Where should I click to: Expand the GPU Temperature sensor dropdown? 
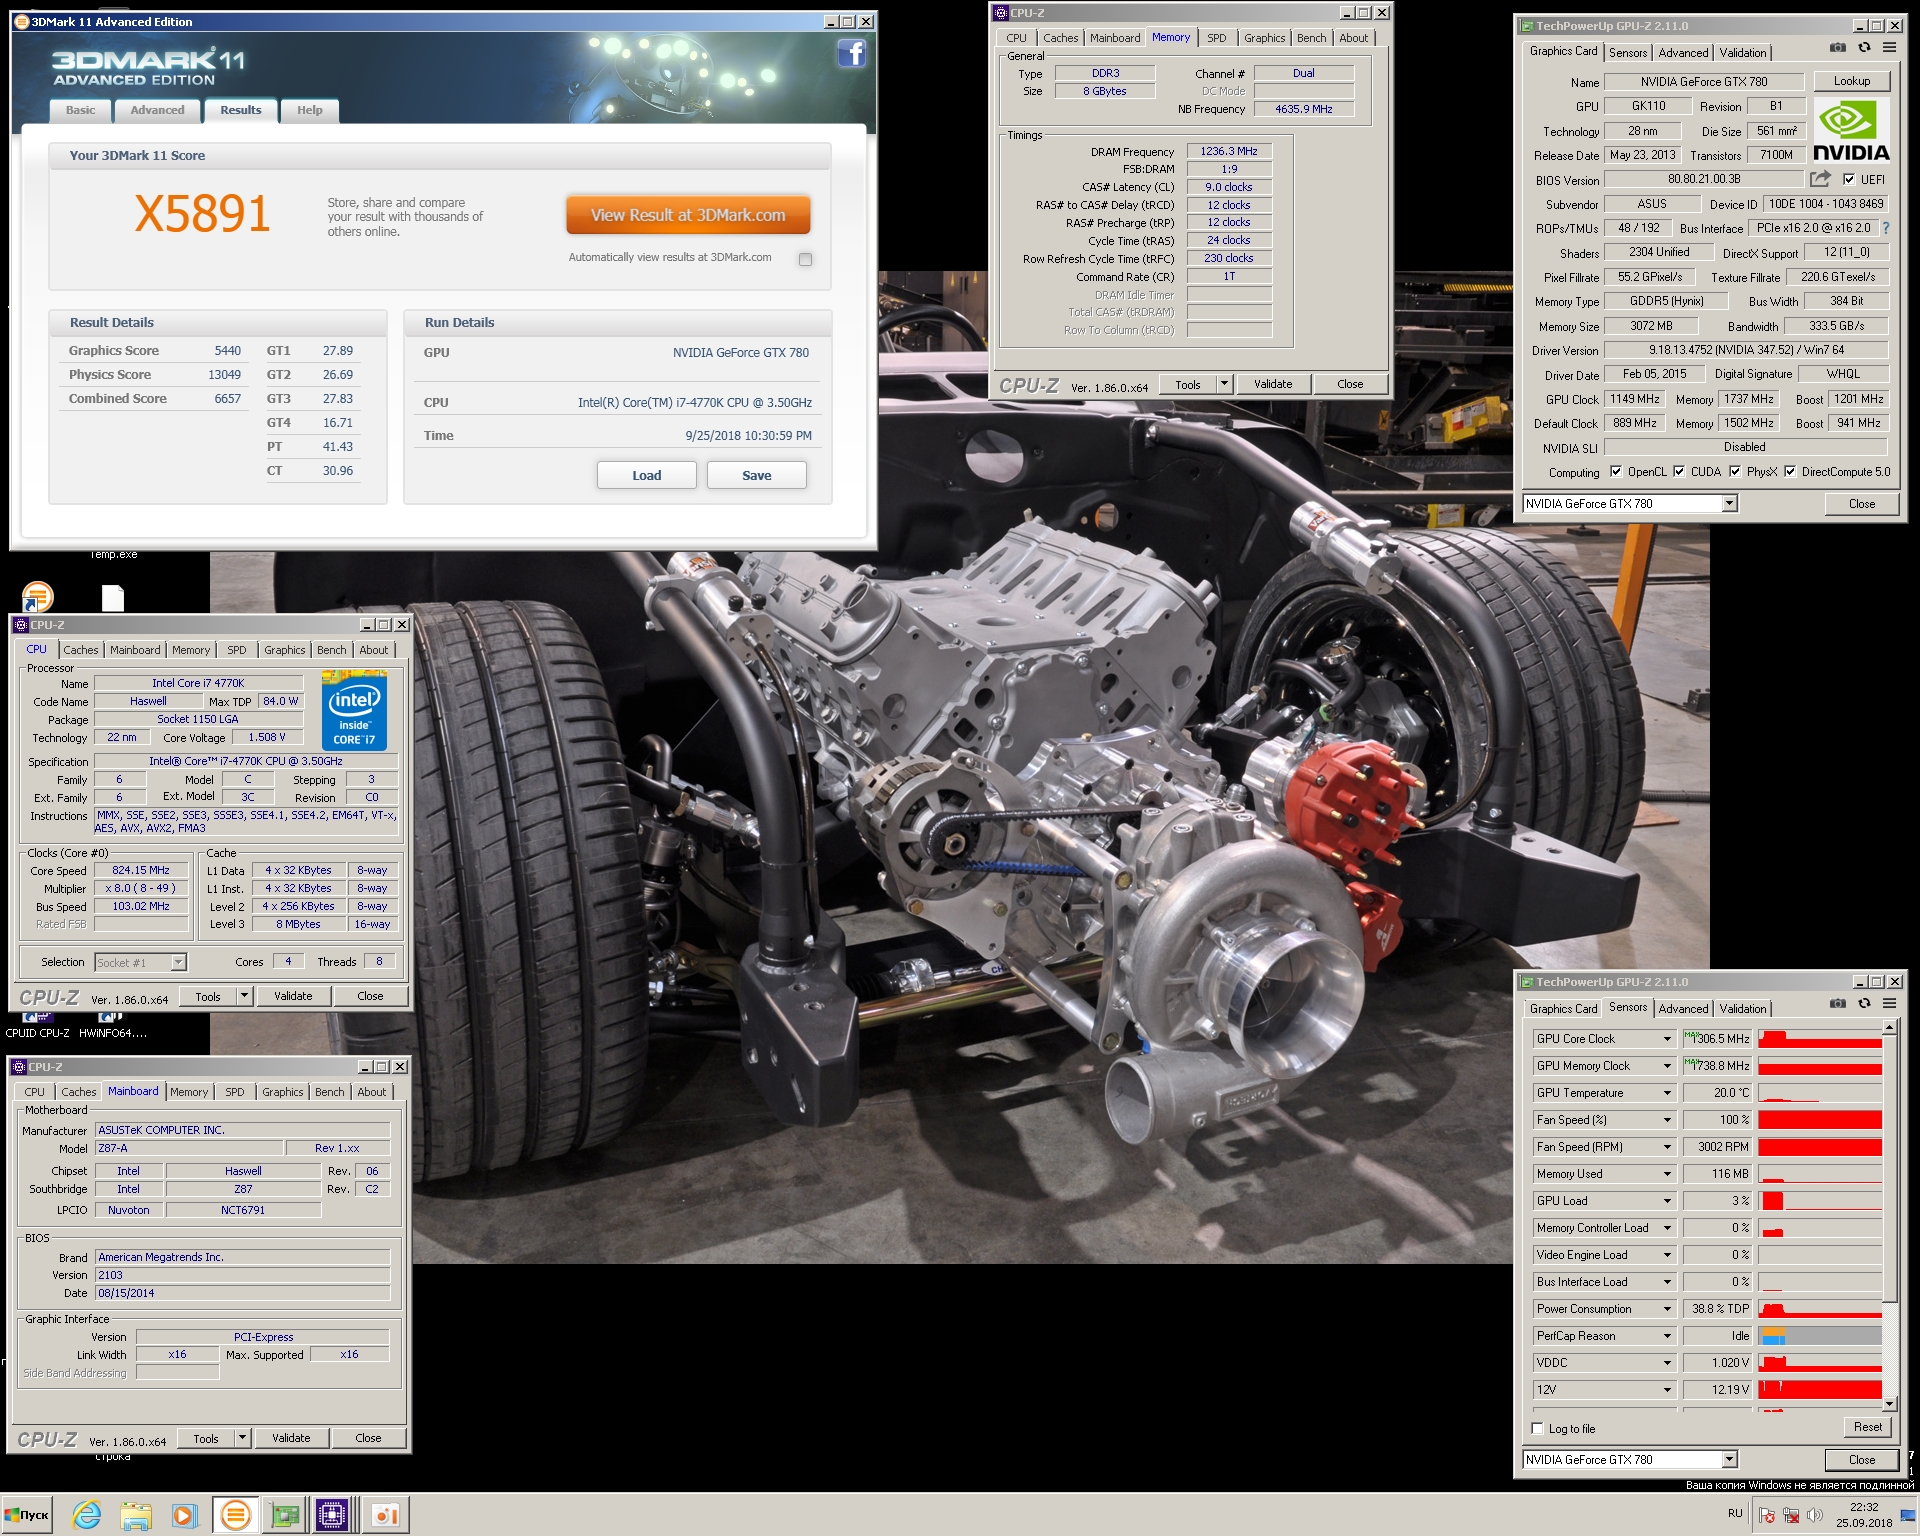click(1667, 1093)
